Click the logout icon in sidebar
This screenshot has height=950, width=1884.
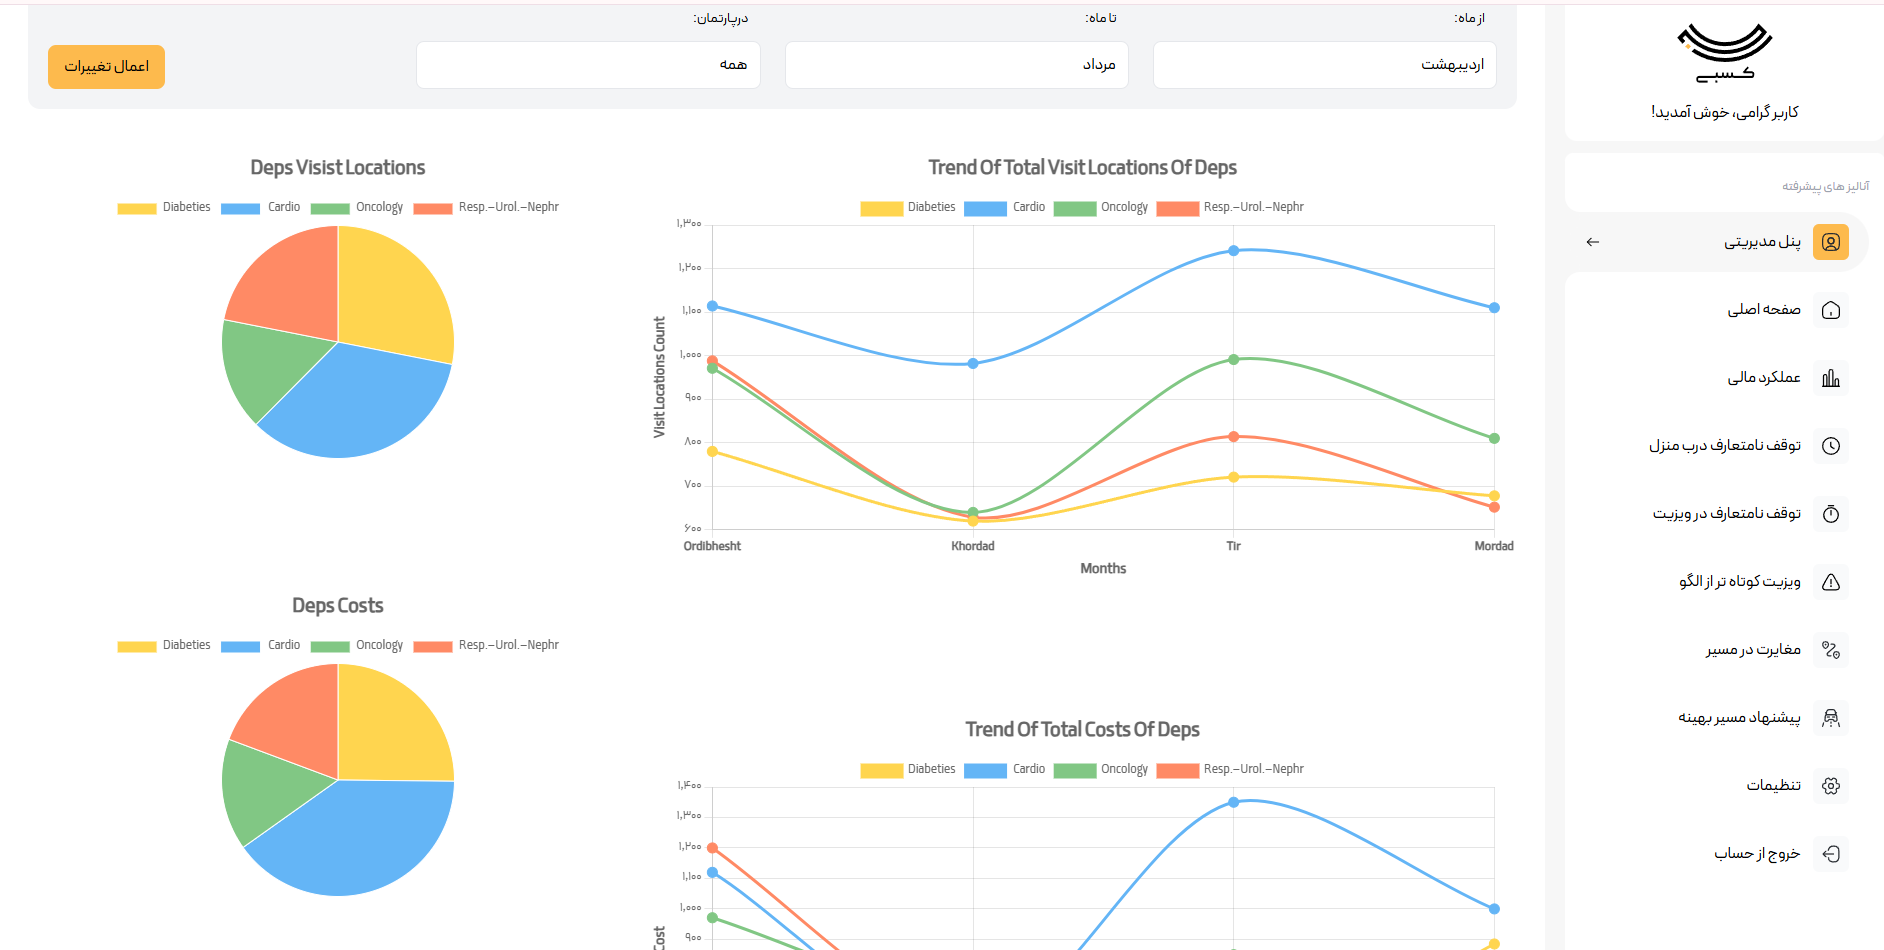1830,854
